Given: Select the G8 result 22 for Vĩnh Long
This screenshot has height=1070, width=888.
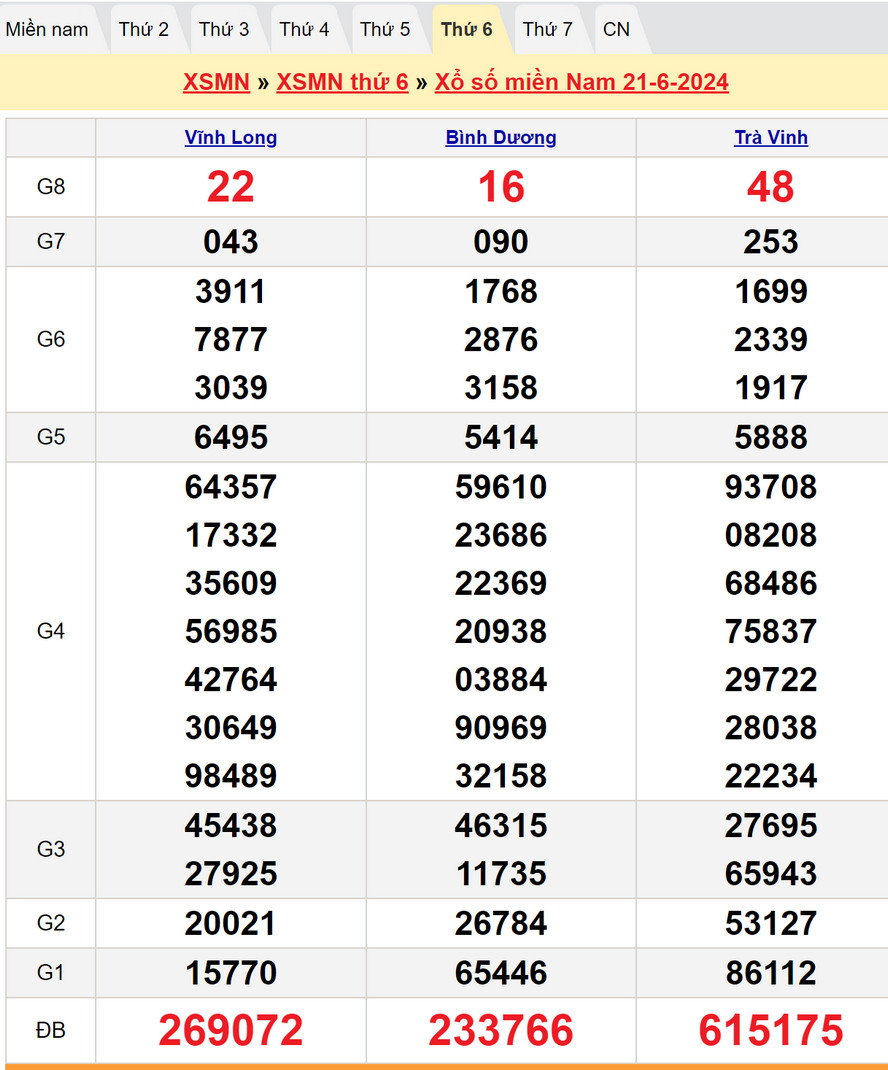Looking at the screenshot, I should 231,187.
